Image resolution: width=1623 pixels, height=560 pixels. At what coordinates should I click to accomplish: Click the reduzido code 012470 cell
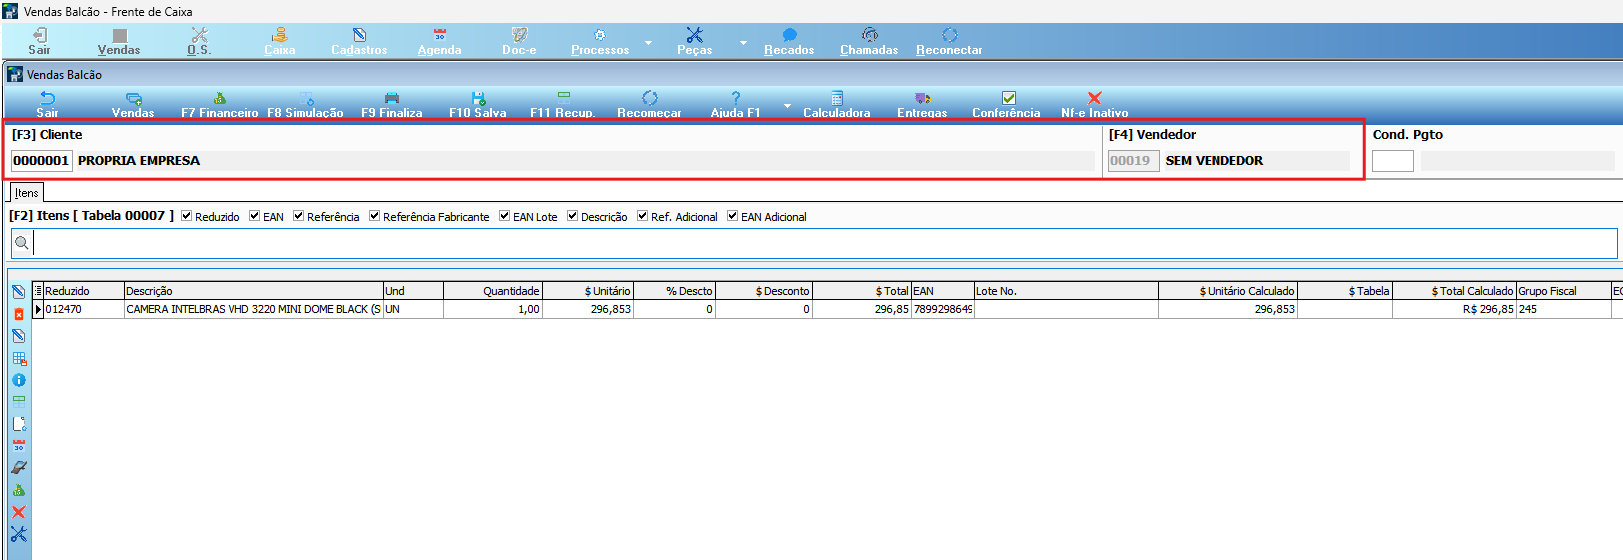[x=84, y=310]
